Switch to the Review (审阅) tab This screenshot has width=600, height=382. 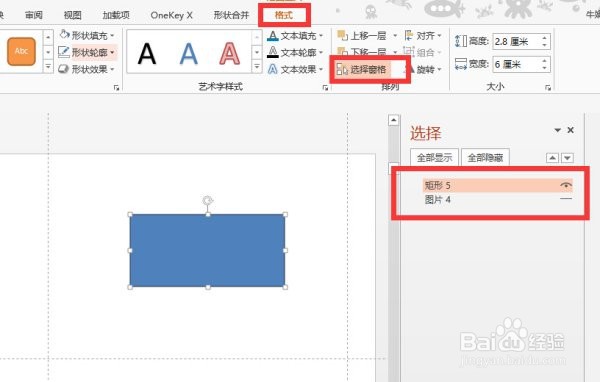coord(34,15)
